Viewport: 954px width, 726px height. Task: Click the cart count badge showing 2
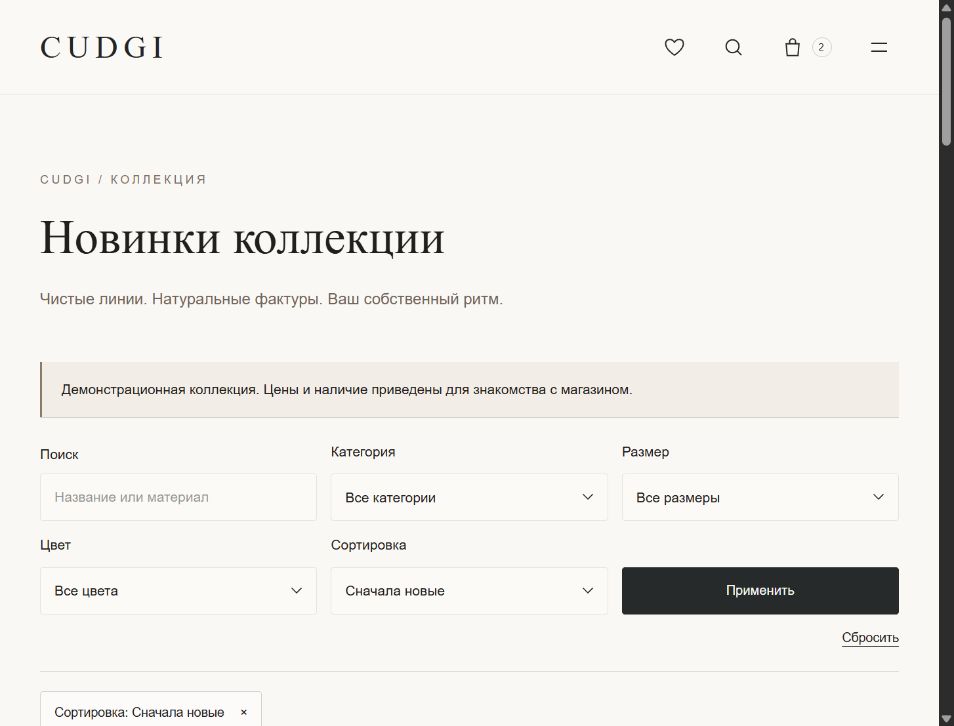(821, 47)
